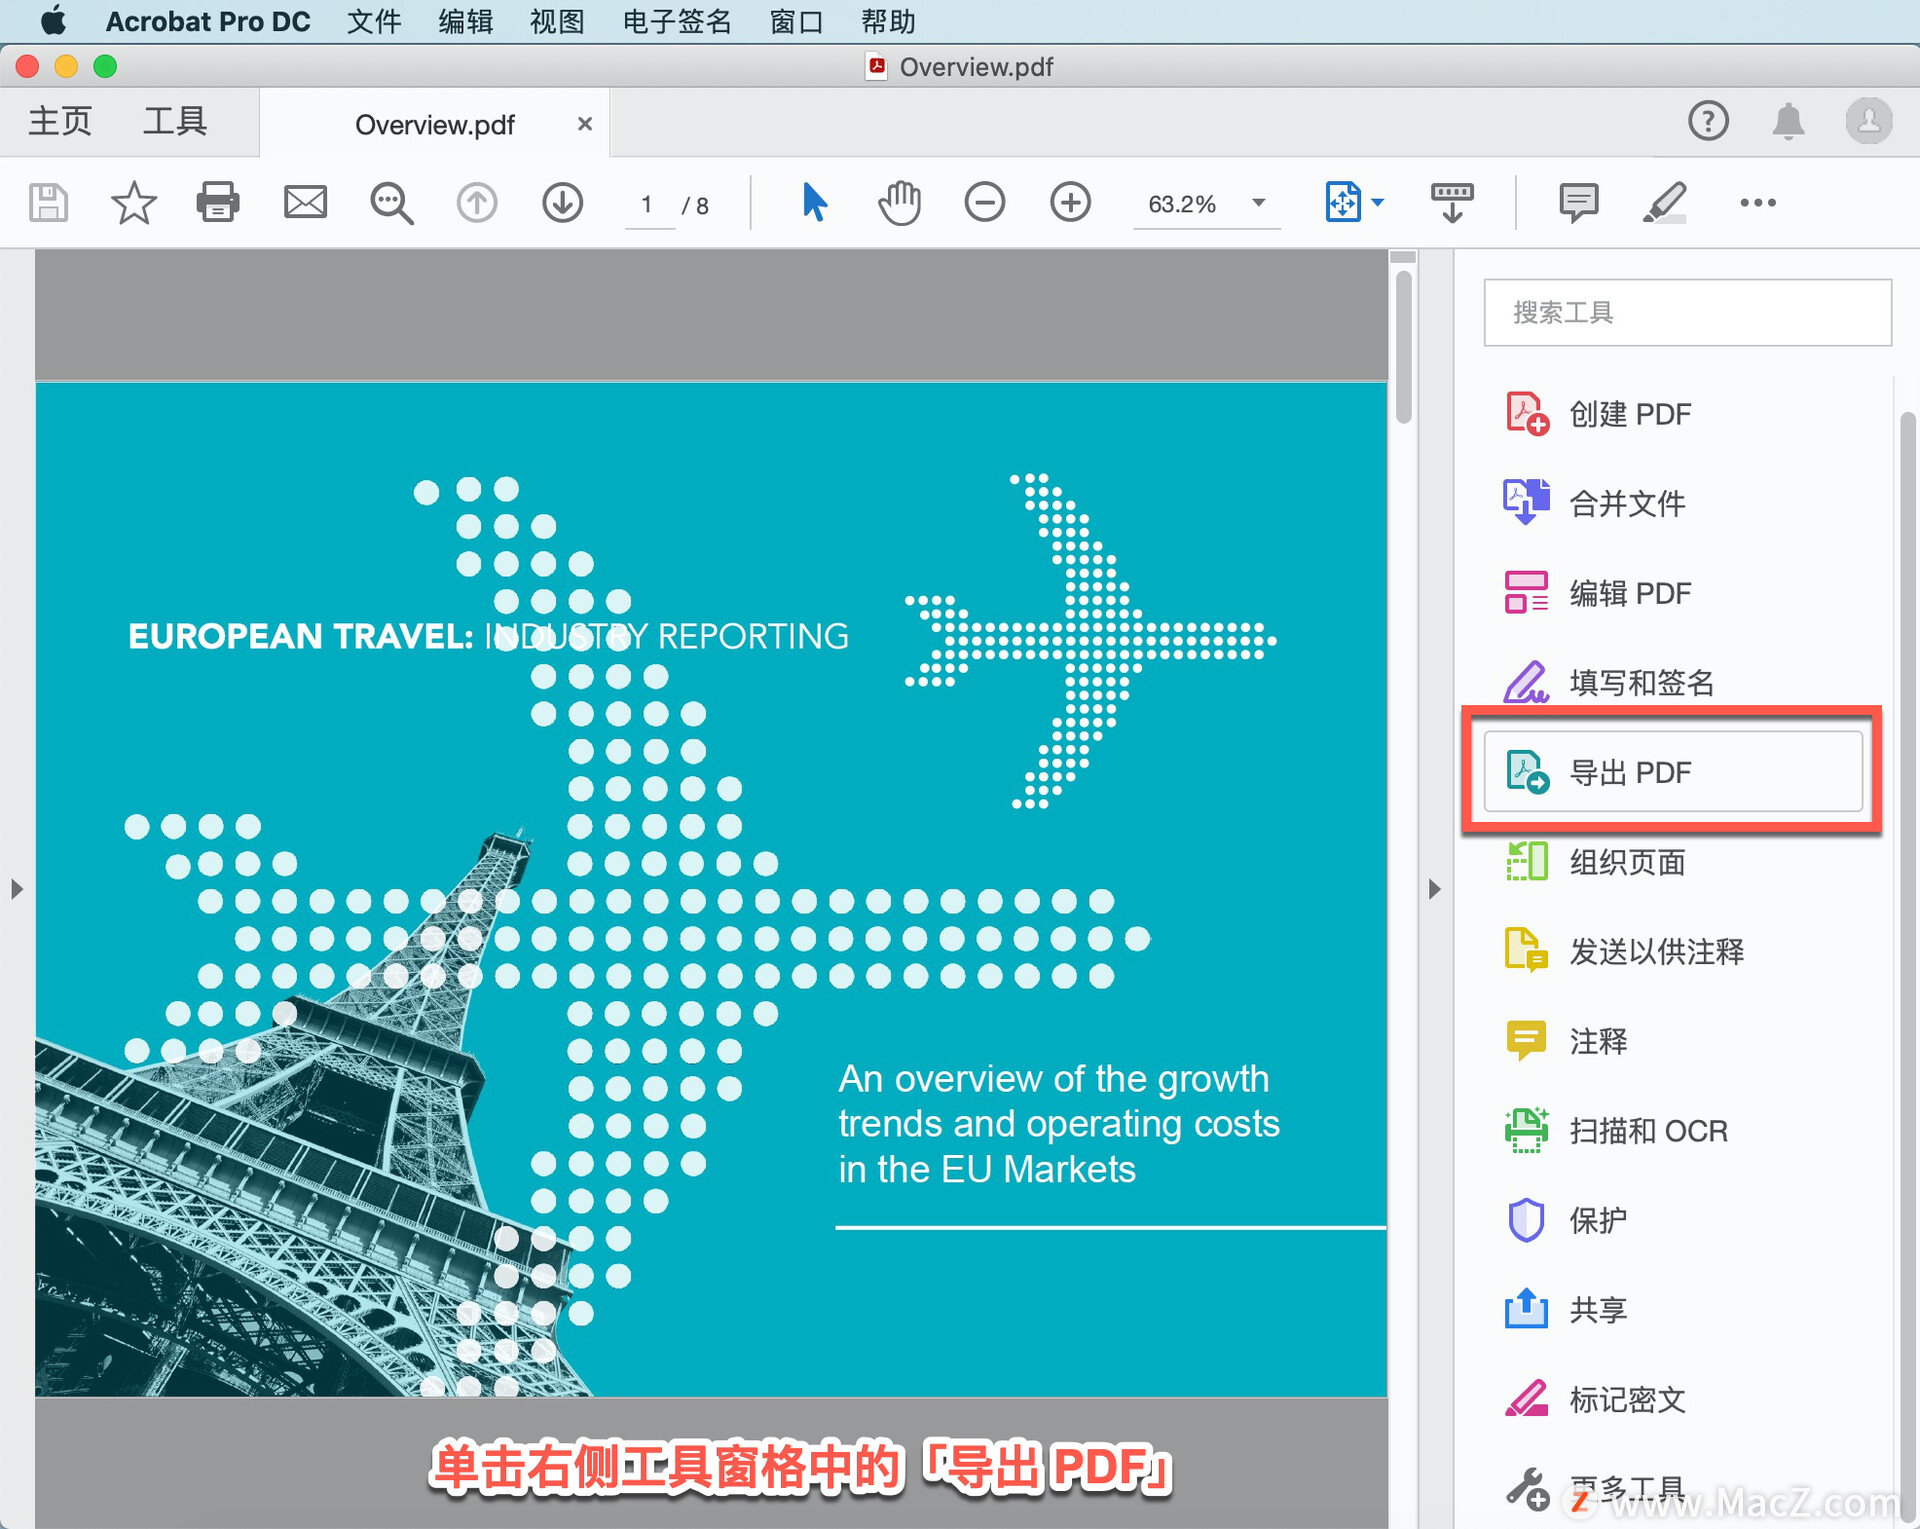The width and height of the screenshot is (1920, 1529).
Task: Open 扫描和 OCR tool
Action: (1647, 1131)
